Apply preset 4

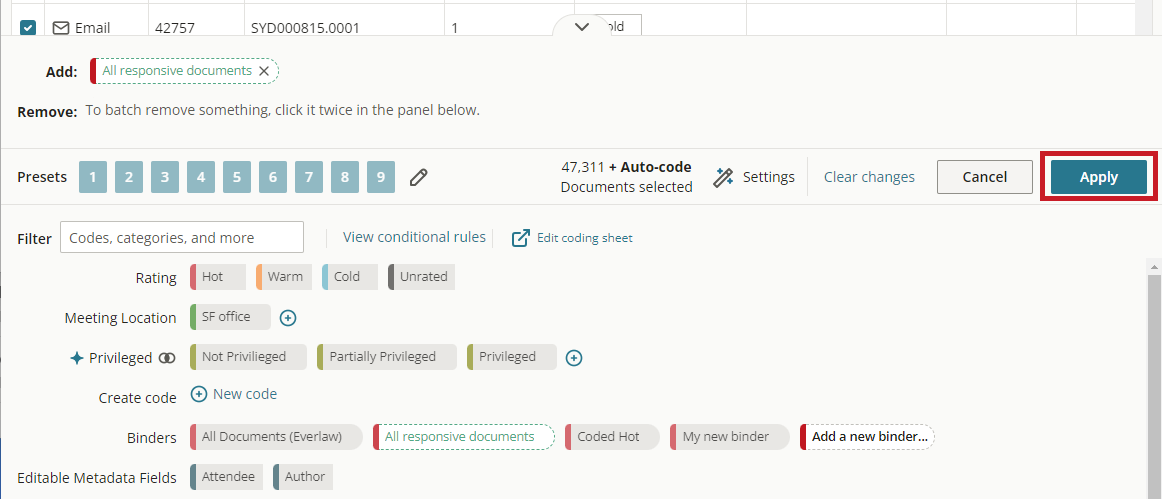click(201, 177)
